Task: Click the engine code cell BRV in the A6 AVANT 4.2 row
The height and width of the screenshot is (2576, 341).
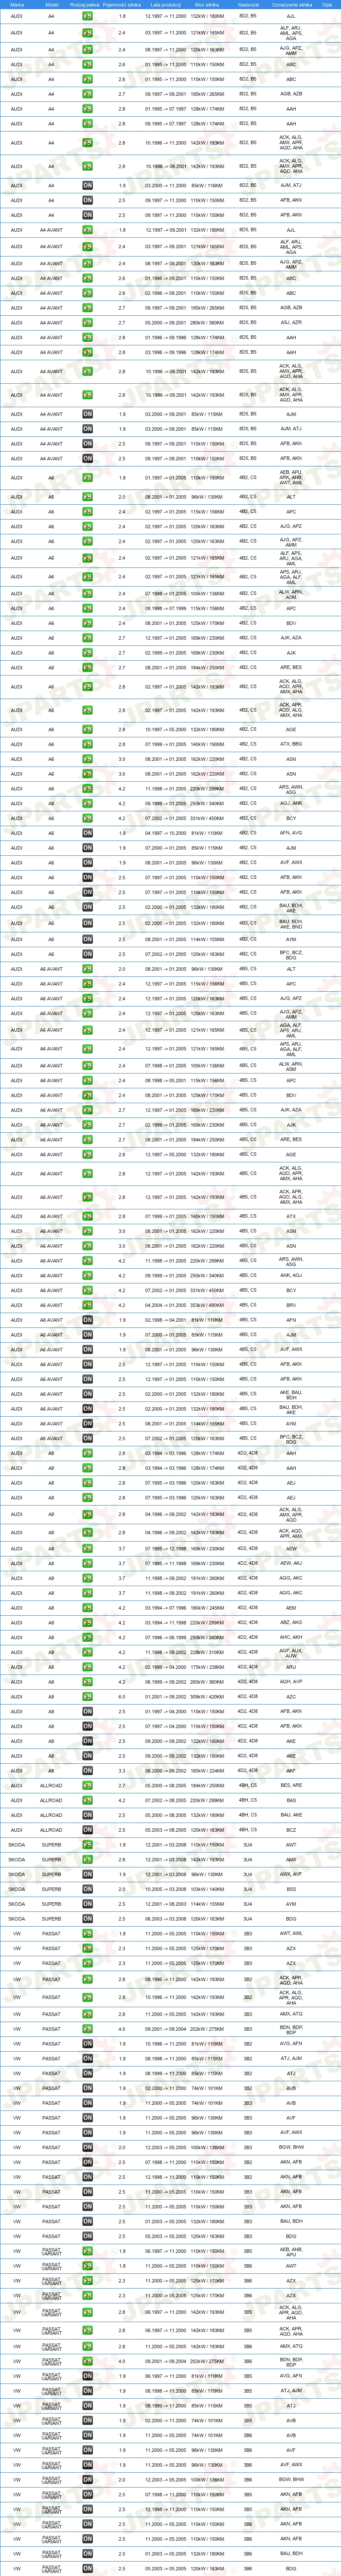Action: tap(291, 1305)
